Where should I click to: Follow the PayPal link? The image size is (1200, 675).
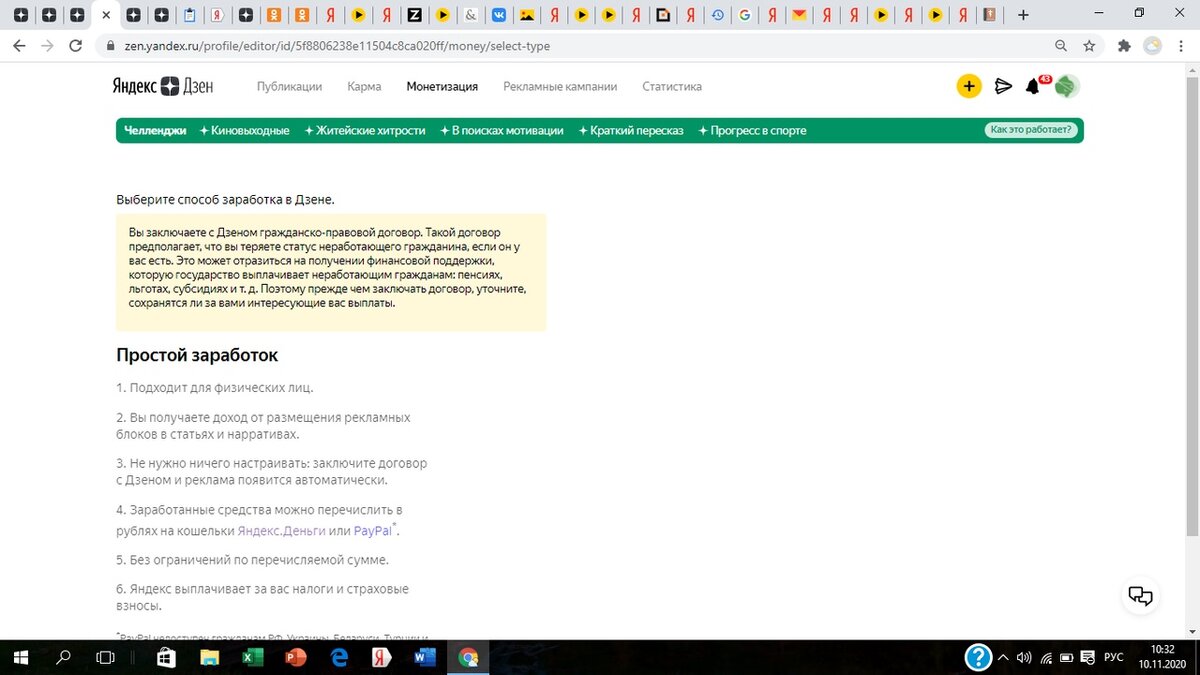click(372, 530)
